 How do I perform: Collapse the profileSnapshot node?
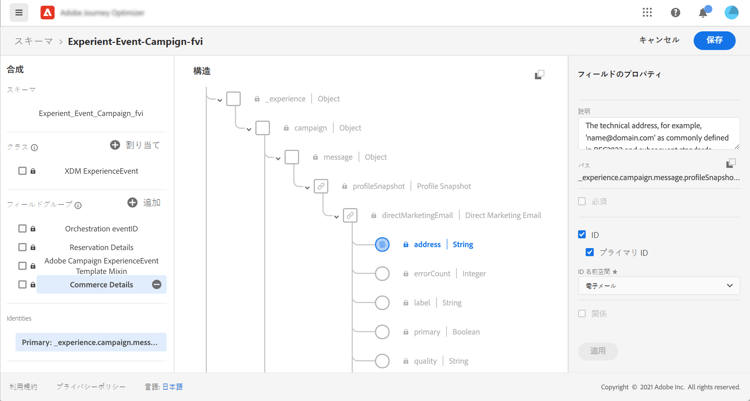click(307, 187)
